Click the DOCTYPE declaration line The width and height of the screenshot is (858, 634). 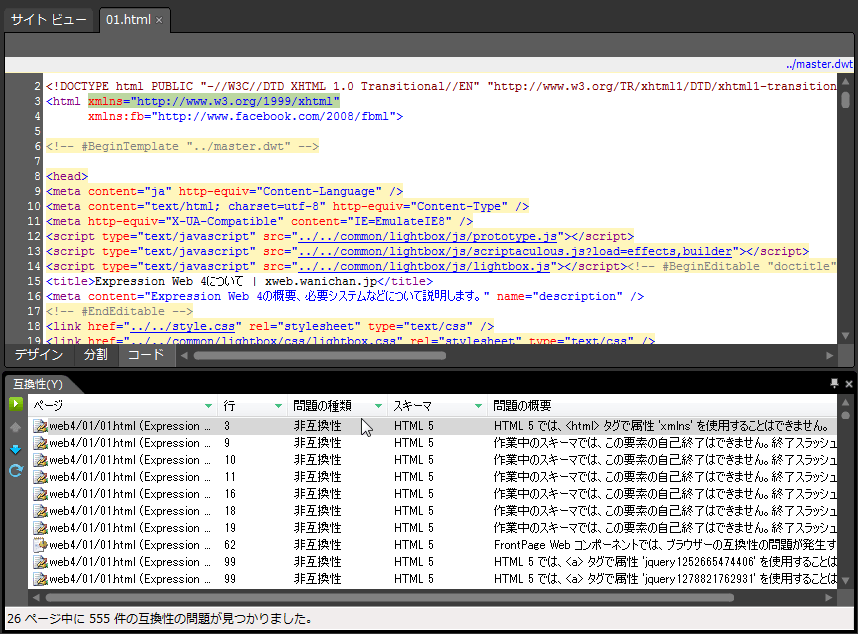coord(441,86)
